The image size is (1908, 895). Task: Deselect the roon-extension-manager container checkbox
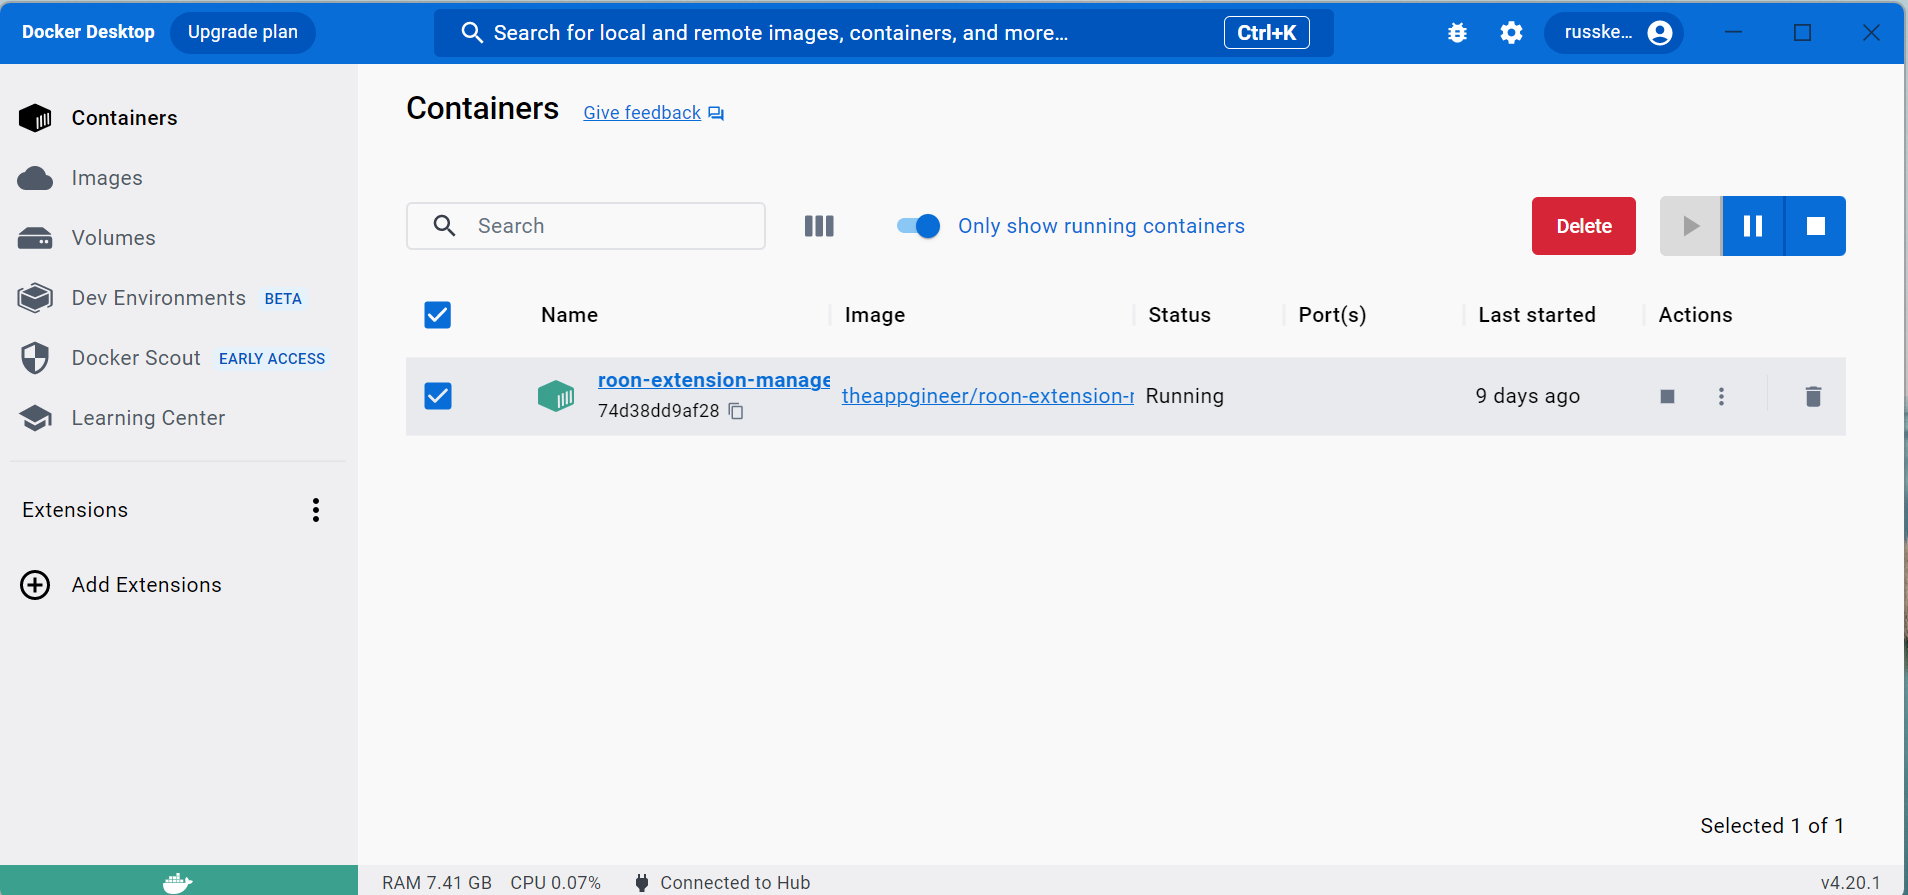[438, 396]
